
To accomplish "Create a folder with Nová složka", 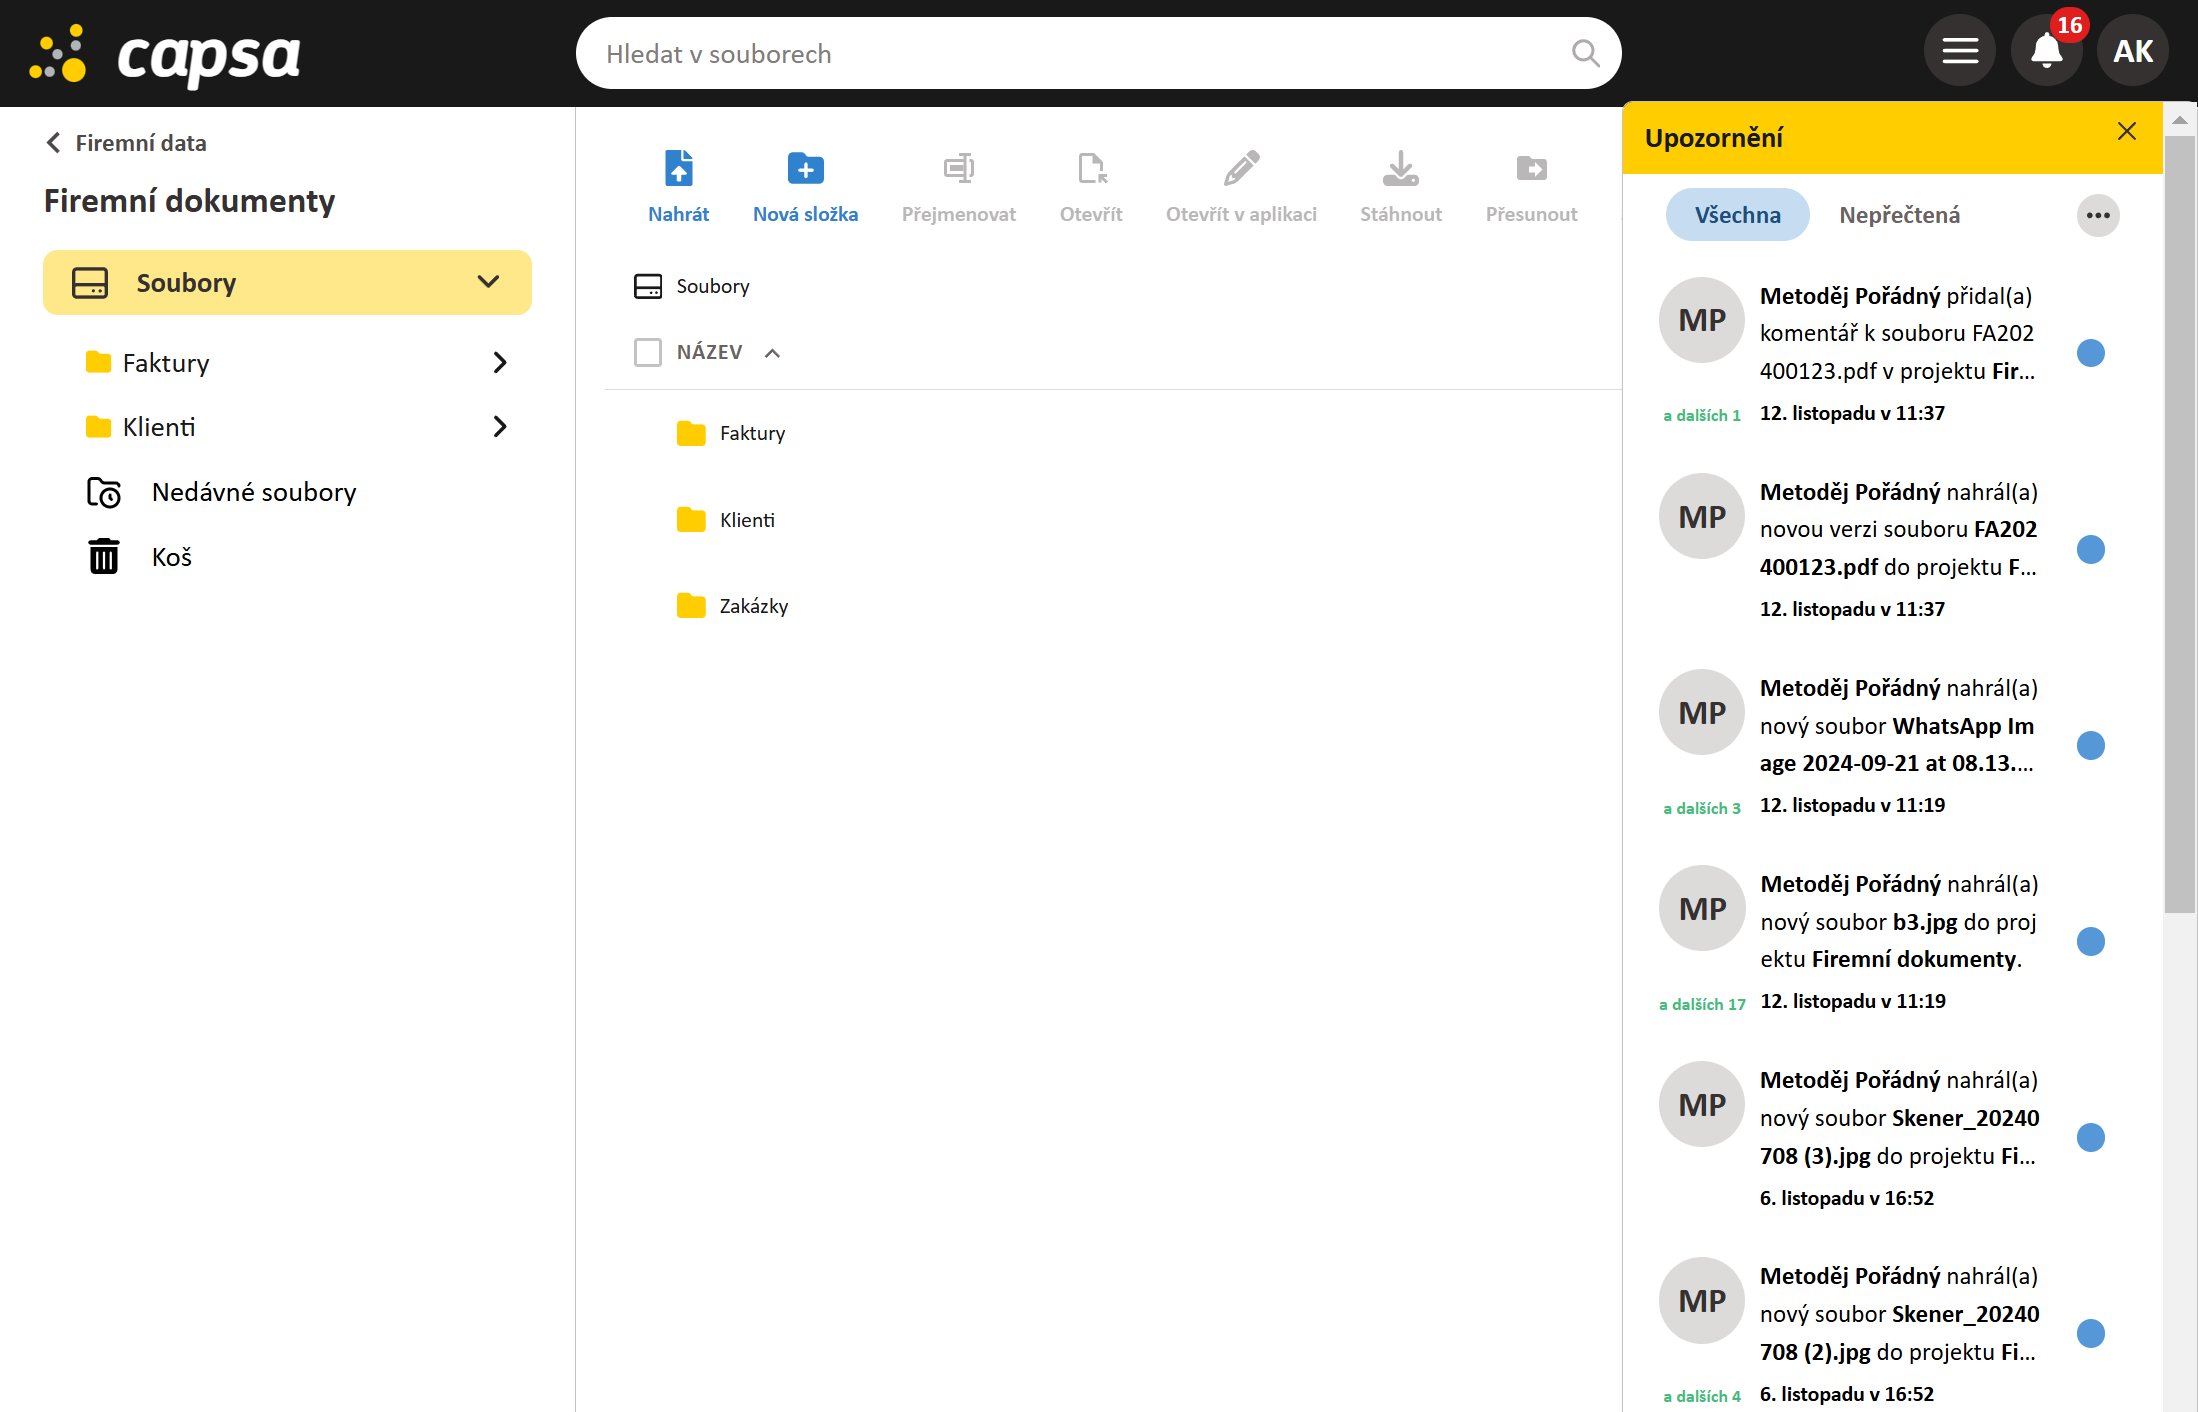I will click(805, 169).
